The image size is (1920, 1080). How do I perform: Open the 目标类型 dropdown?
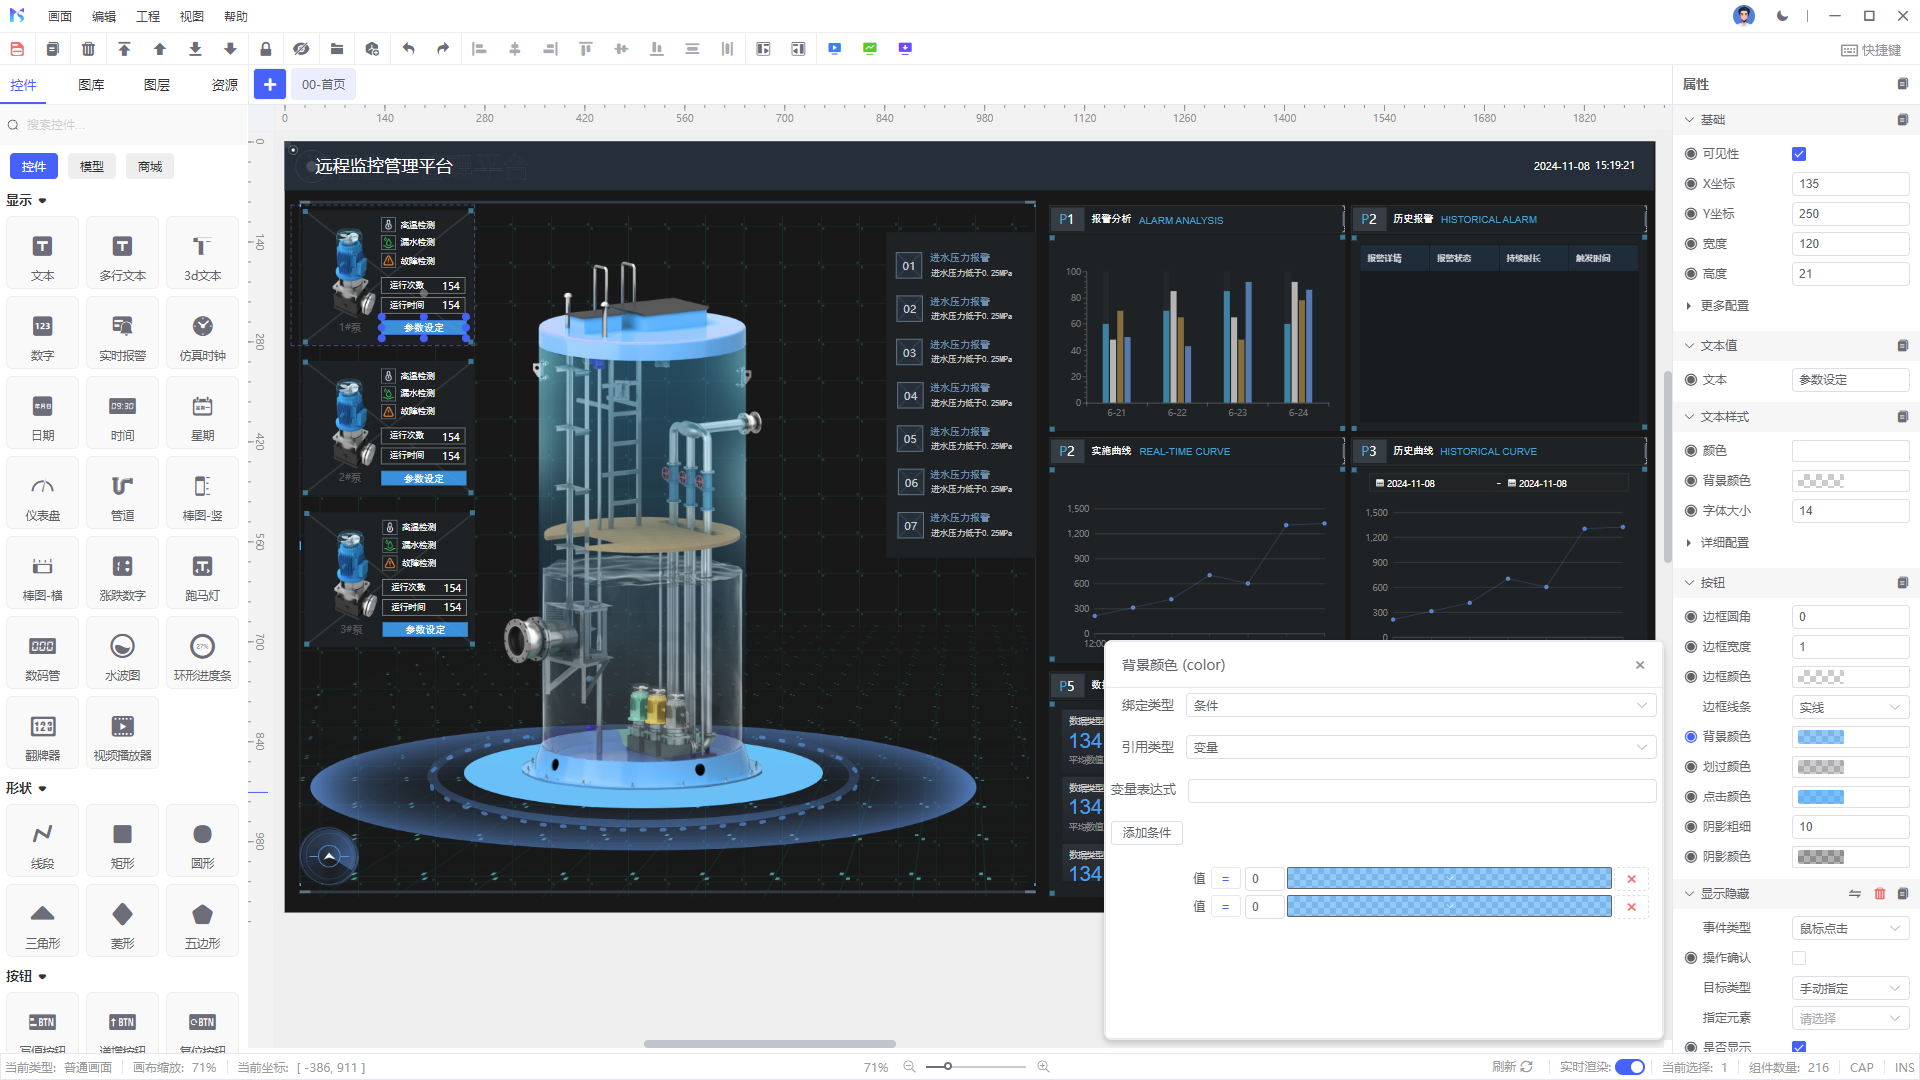1850,988
